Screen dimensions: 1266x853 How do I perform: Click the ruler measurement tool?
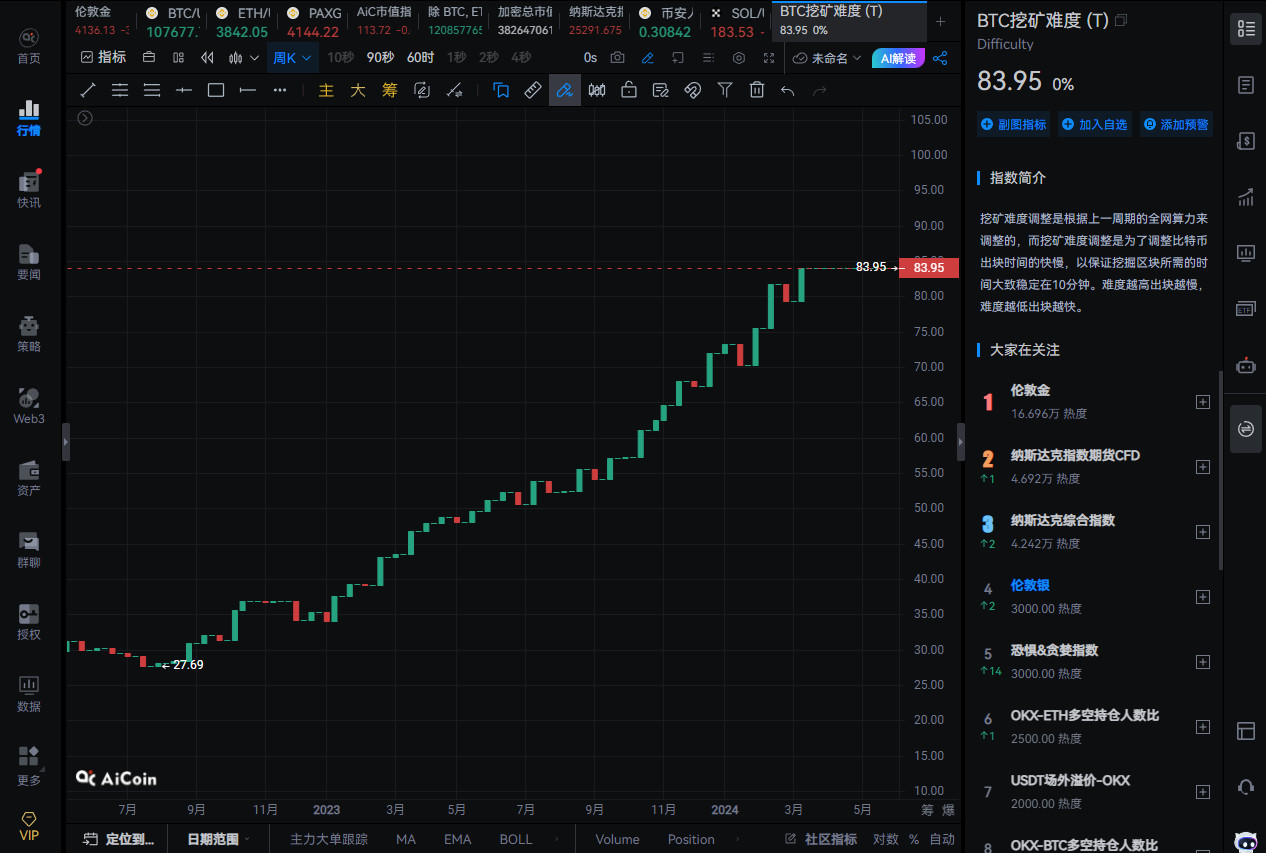533,90
